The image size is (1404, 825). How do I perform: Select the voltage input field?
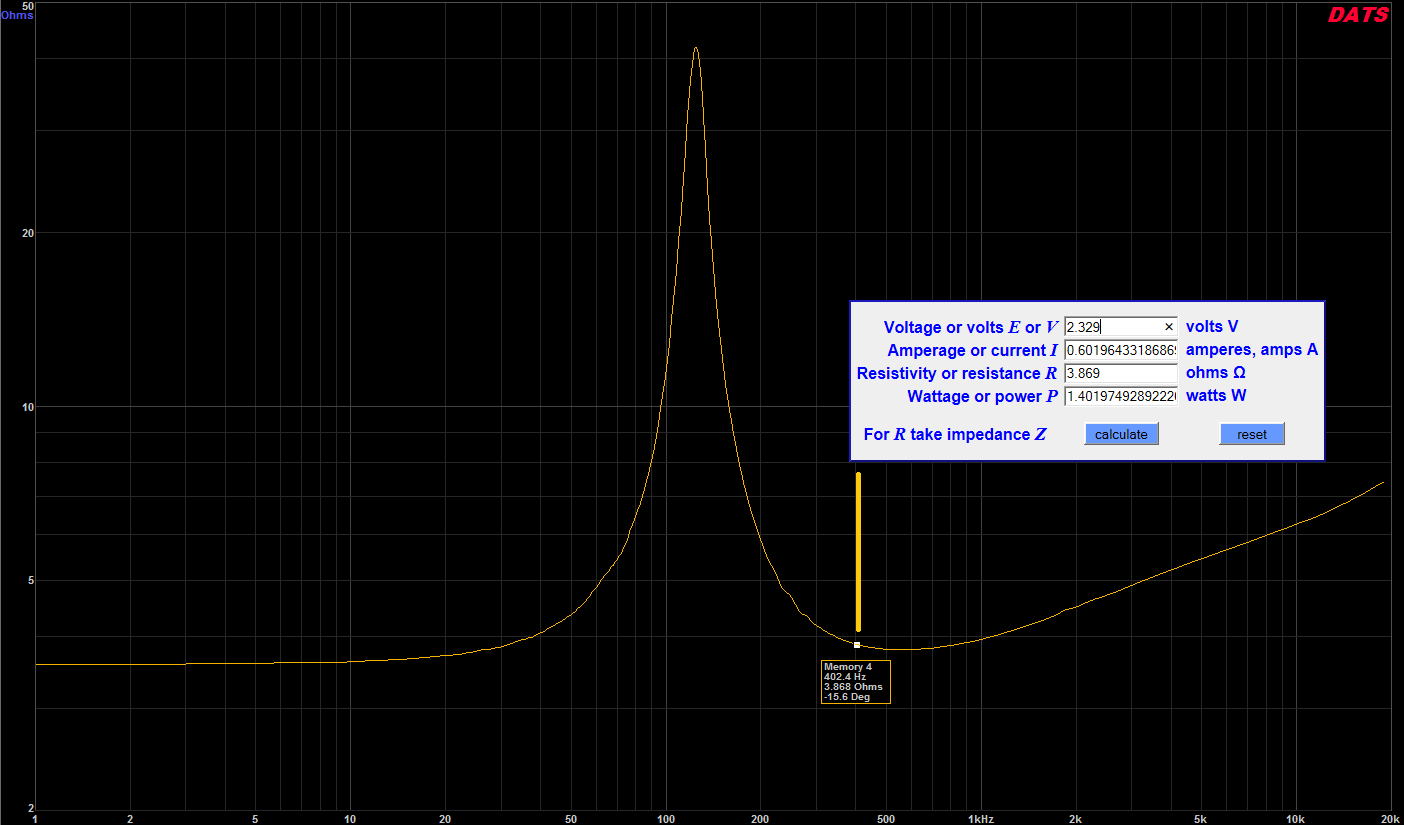pos(1121,327)
